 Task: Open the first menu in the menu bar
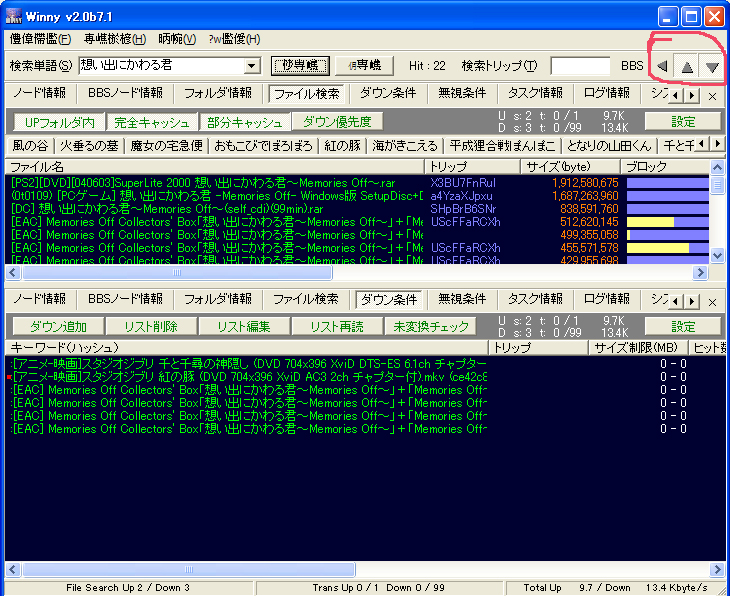tap(41, 39)
